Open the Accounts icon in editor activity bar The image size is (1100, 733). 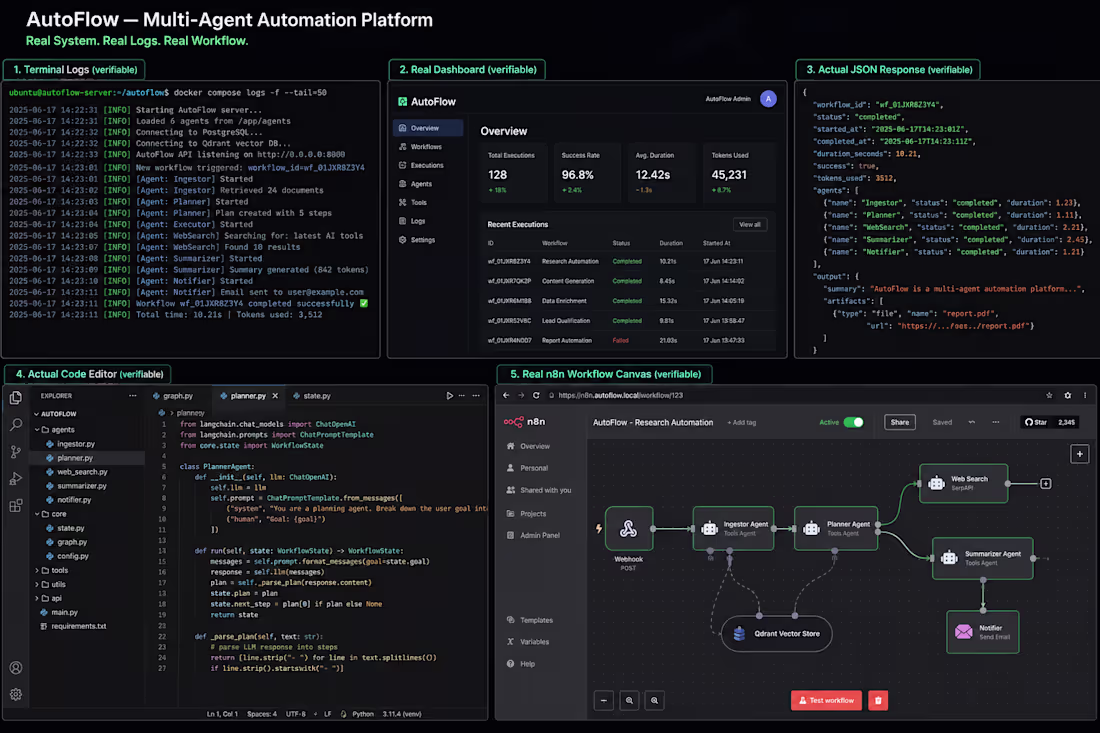coord(15,668)
